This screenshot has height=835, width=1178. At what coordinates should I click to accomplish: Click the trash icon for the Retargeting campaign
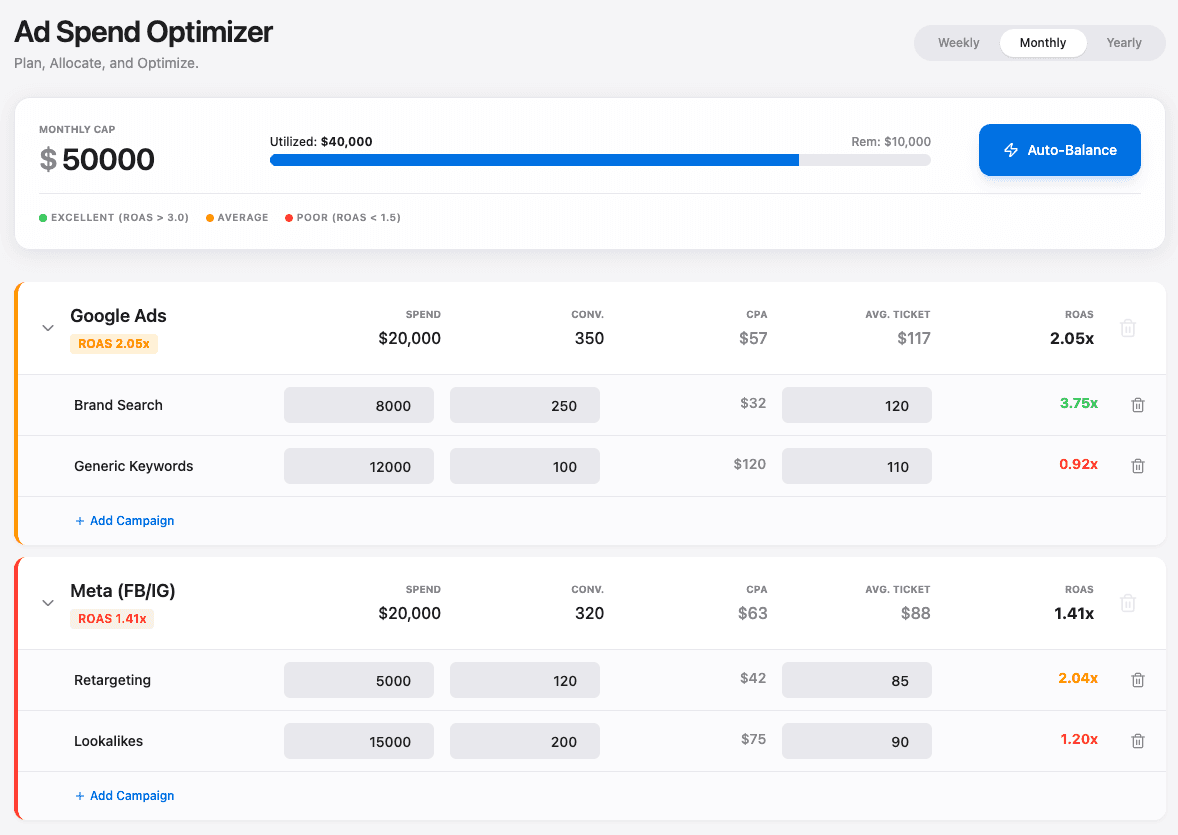pyautogui.click(x=1137, y=679)
